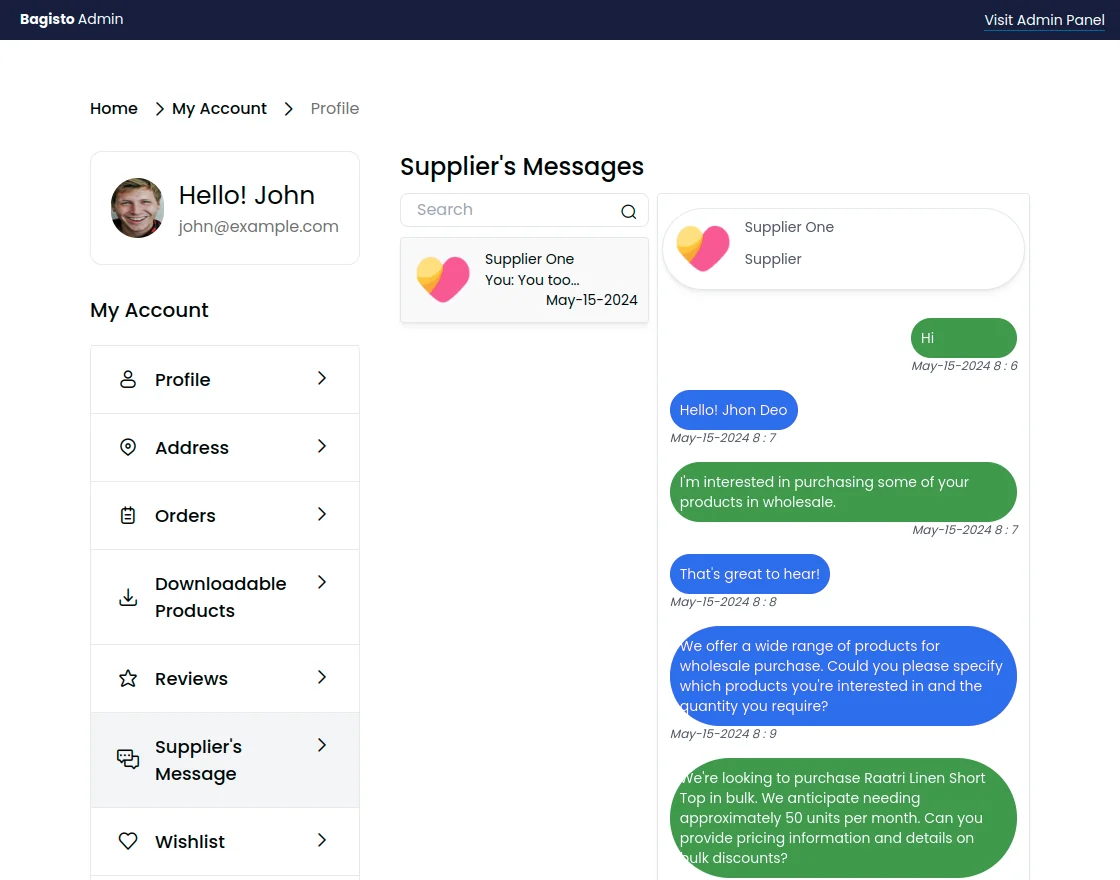
Task: Select the Profile person icon
Action: [x=127, y=379]
